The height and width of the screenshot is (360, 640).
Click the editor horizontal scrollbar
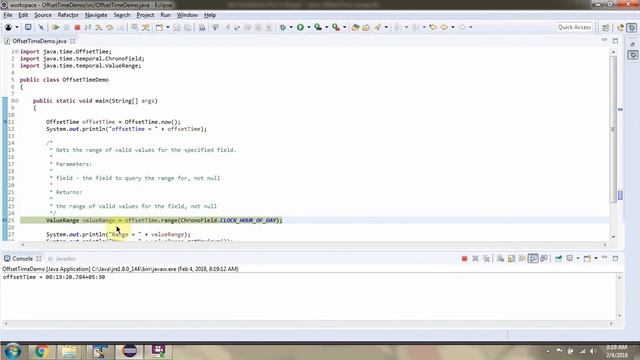pyautogui.click(x=313, y=244)
